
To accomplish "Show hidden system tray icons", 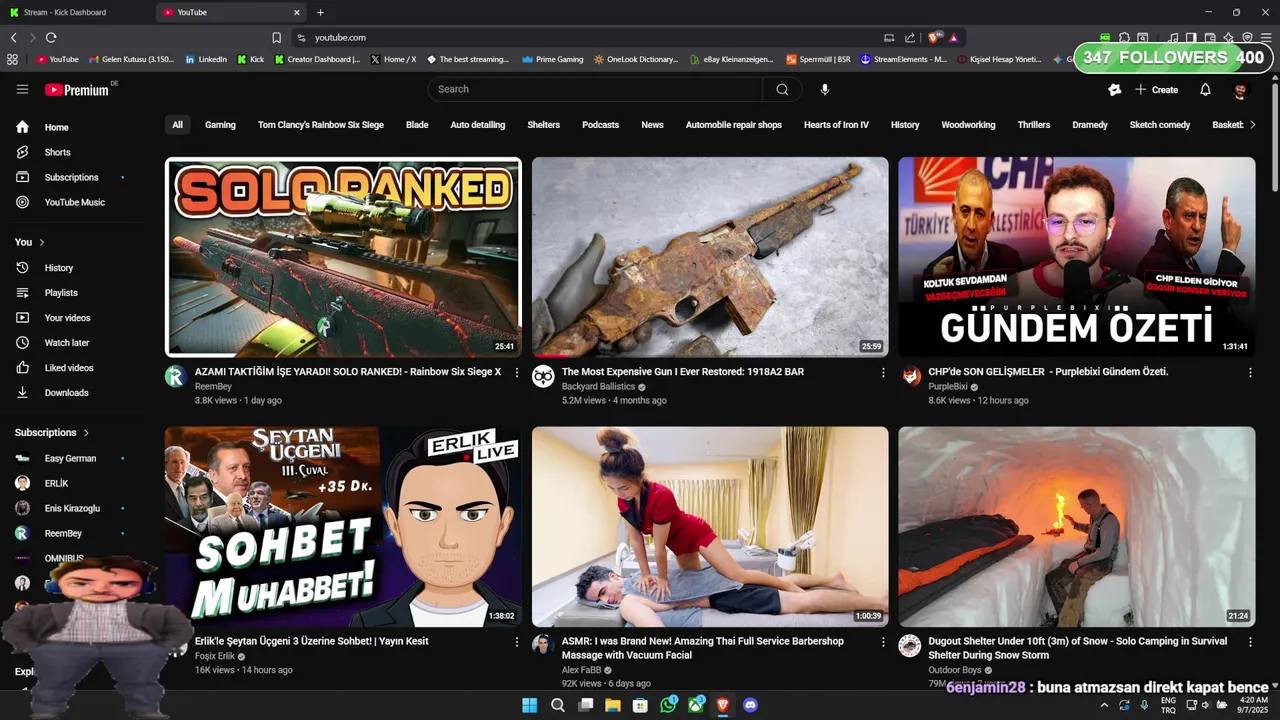I will coord(1104,705).
